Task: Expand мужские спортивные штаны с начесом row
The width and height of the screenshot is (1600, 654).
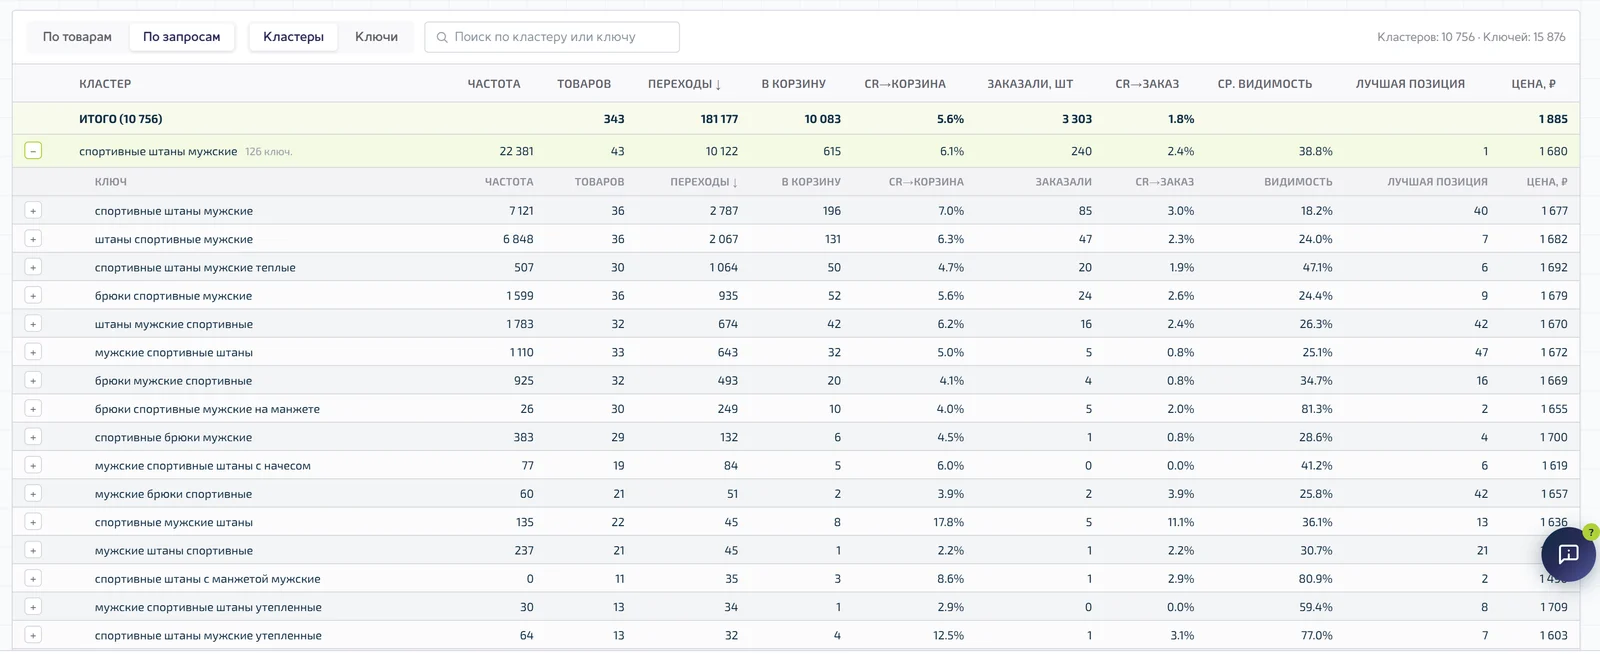Action: click(x=33, y=466)
